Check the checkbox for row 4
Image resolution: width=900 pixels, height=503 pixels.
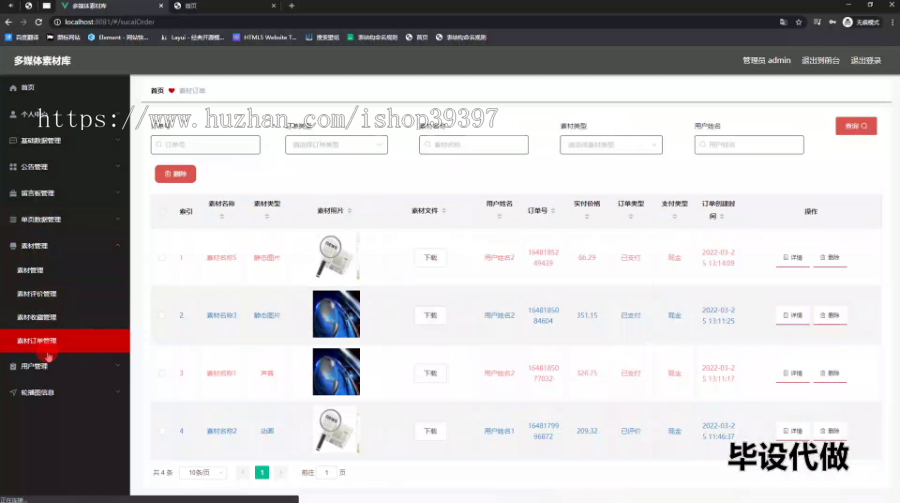pyautogui.click(x=162, y=431)
